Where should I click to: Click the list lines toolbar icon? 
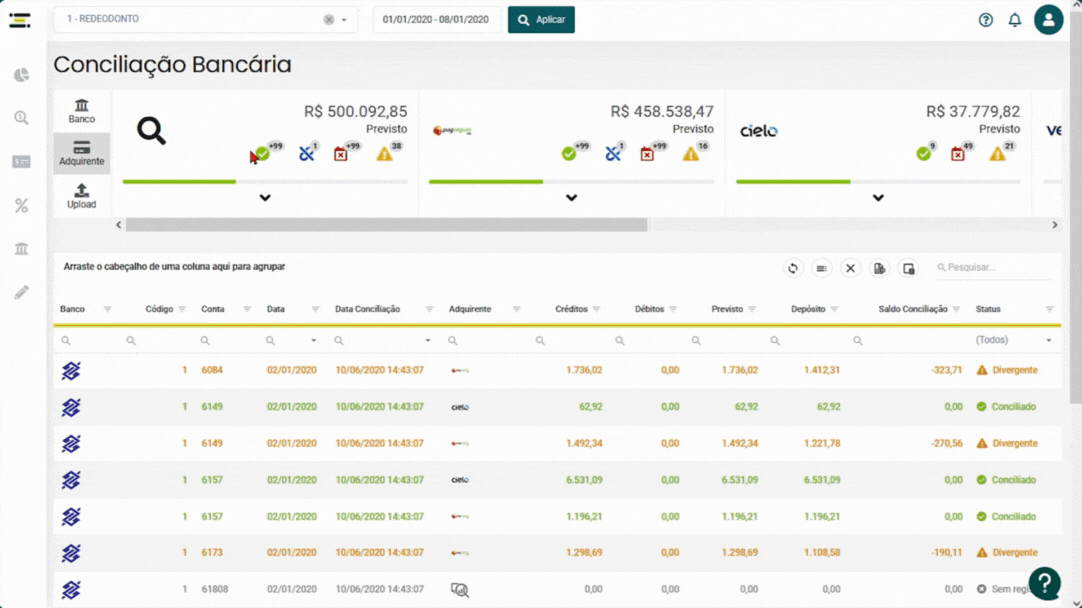click(x=821, y=268)
